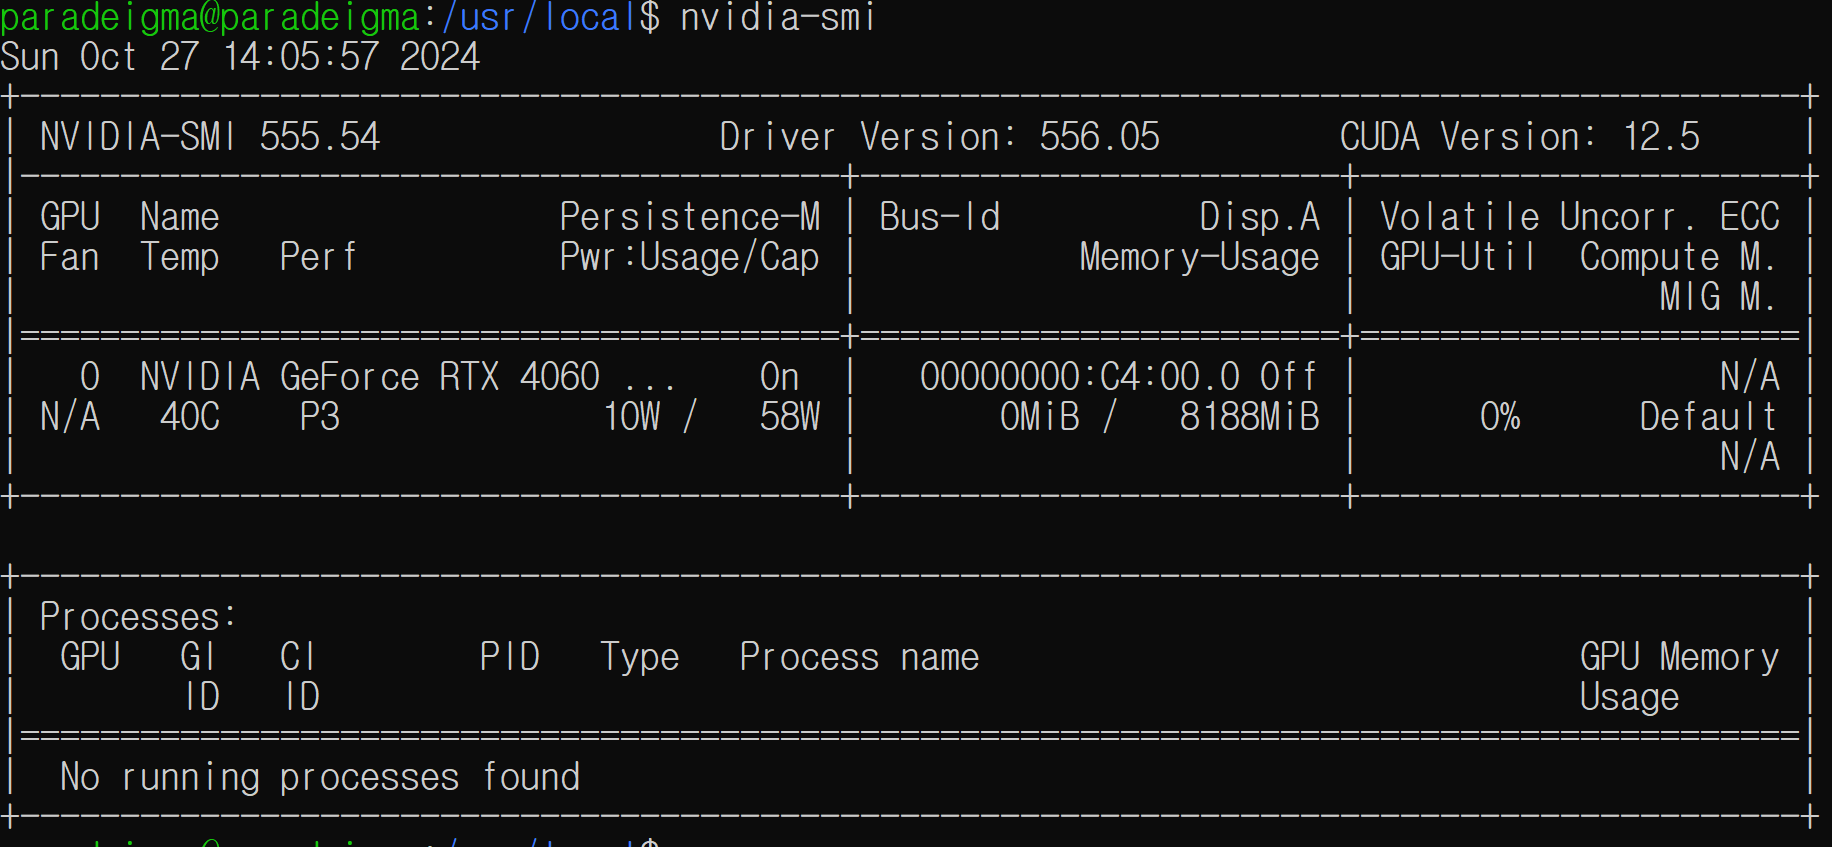1832x847 pixels.
Task: Click the "Bus-Id" column header
Action: tap(940, 217)
